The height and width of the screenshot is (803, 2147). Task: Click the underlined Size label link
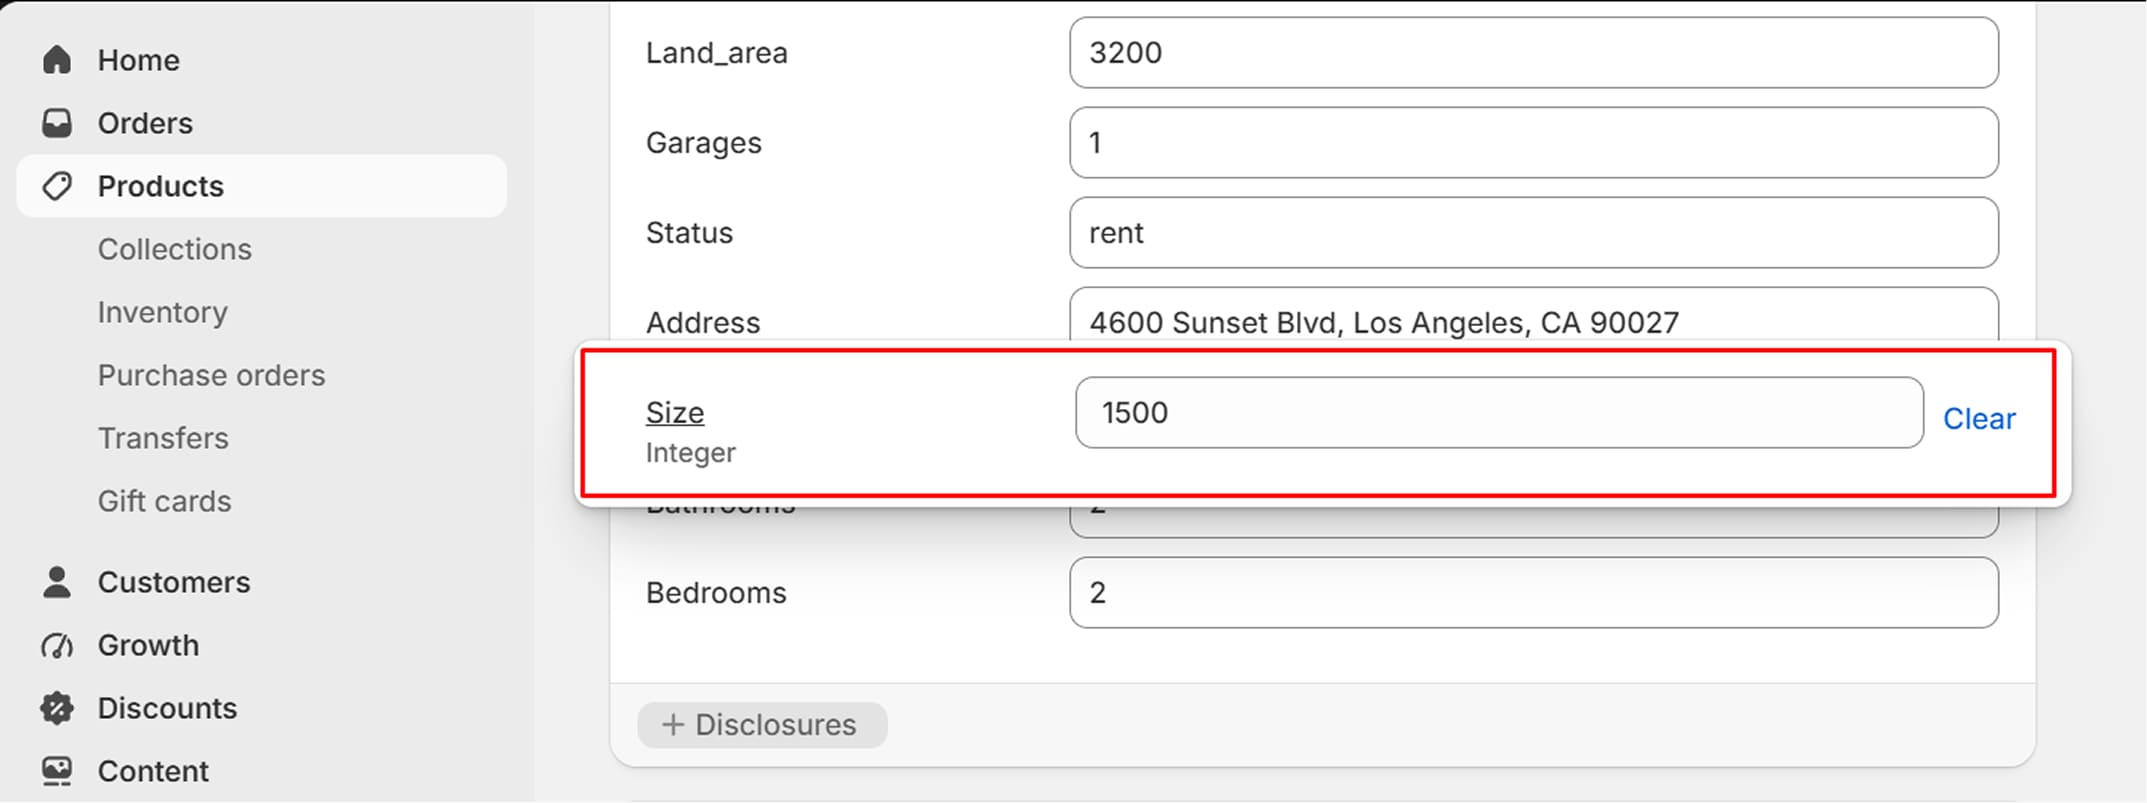click(675, 412)
